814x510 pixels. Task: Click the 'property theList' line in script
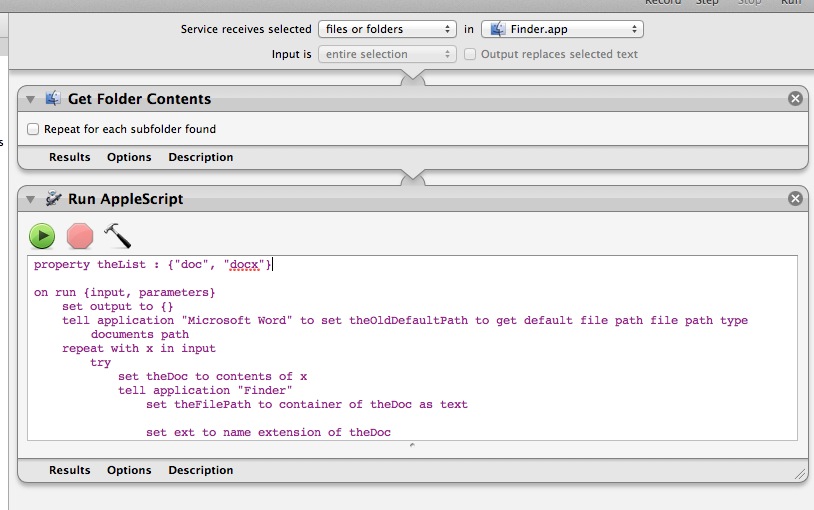[153, 264]
